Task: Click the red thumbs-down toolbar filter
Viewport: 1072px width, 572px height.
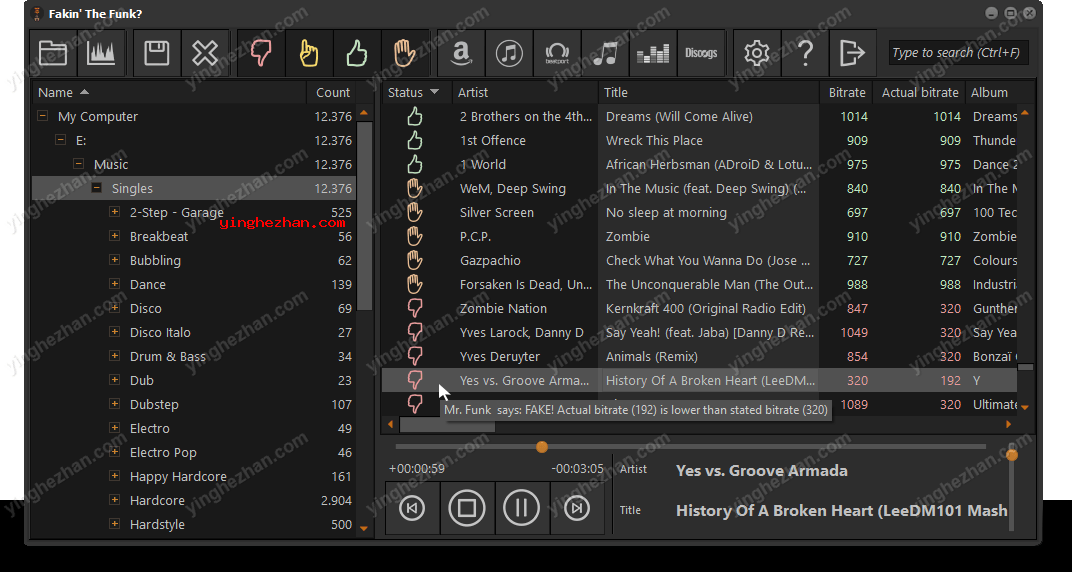Action: pyautogui.click(x=260, y=53)
